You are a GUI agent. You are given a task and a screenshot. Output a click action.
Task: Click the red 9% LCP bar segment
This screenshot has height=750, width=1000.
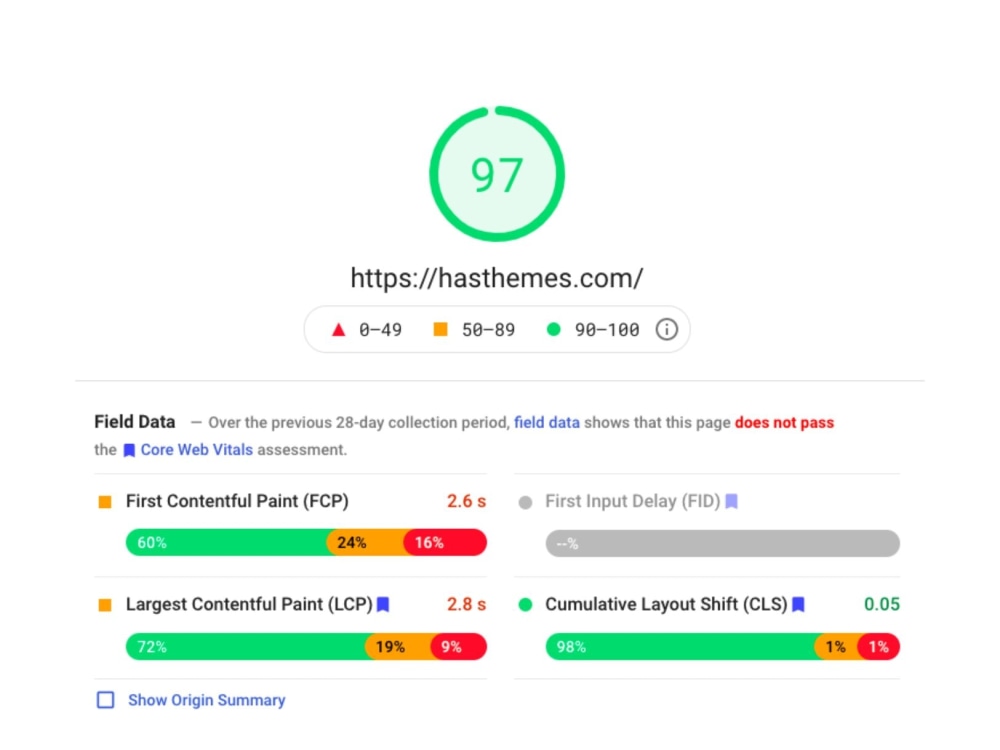tap(459, 647)
